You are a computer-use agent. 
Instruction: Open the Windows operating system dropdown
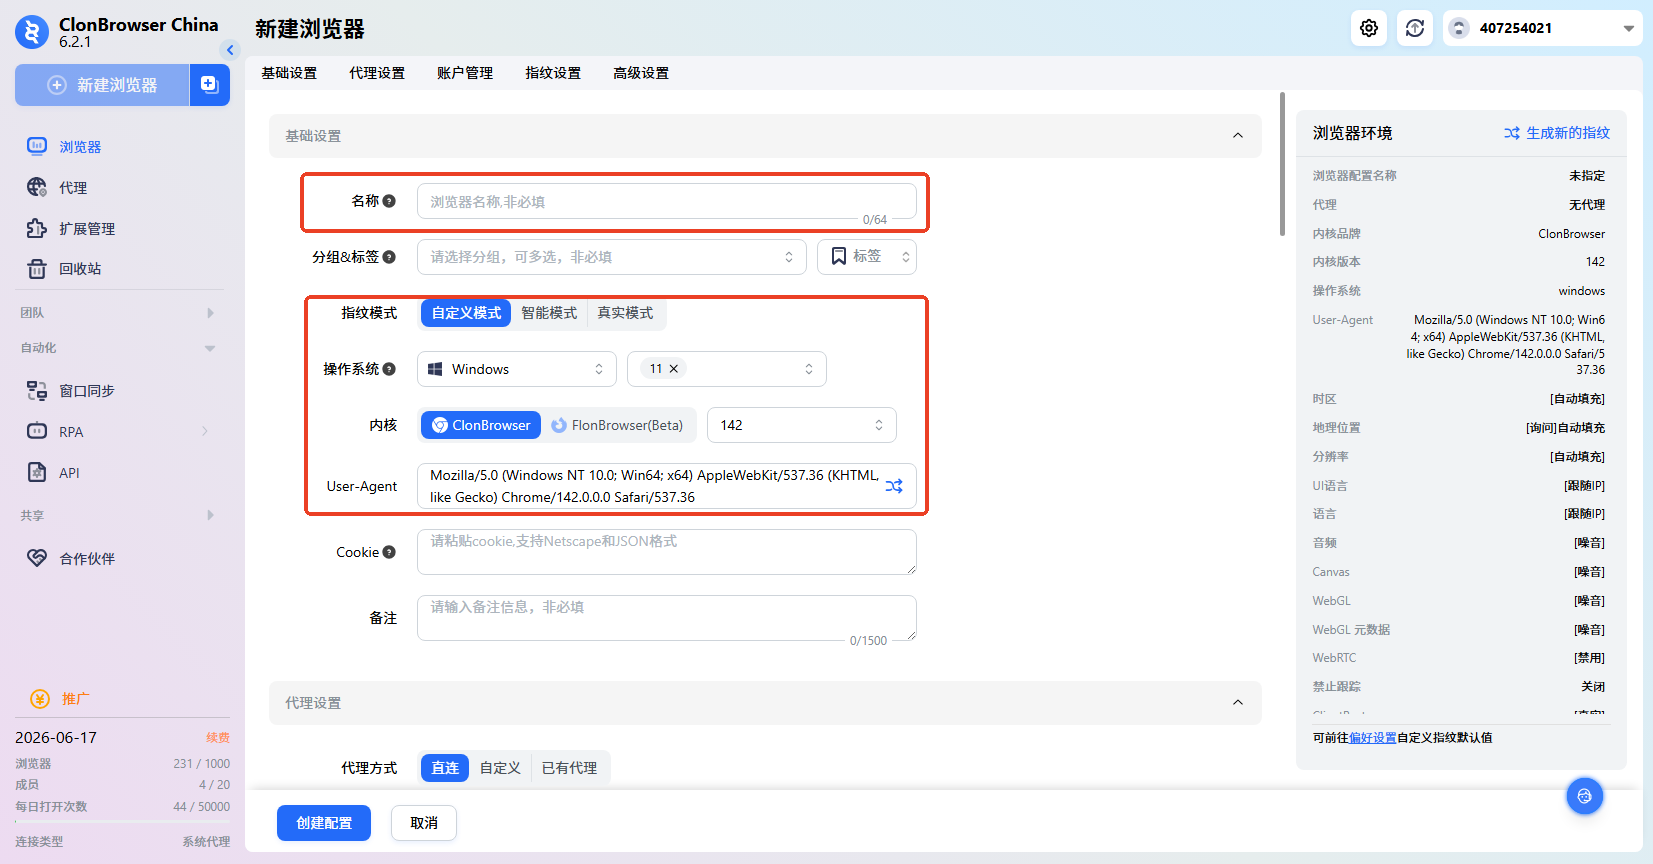(x=517, y=369)
